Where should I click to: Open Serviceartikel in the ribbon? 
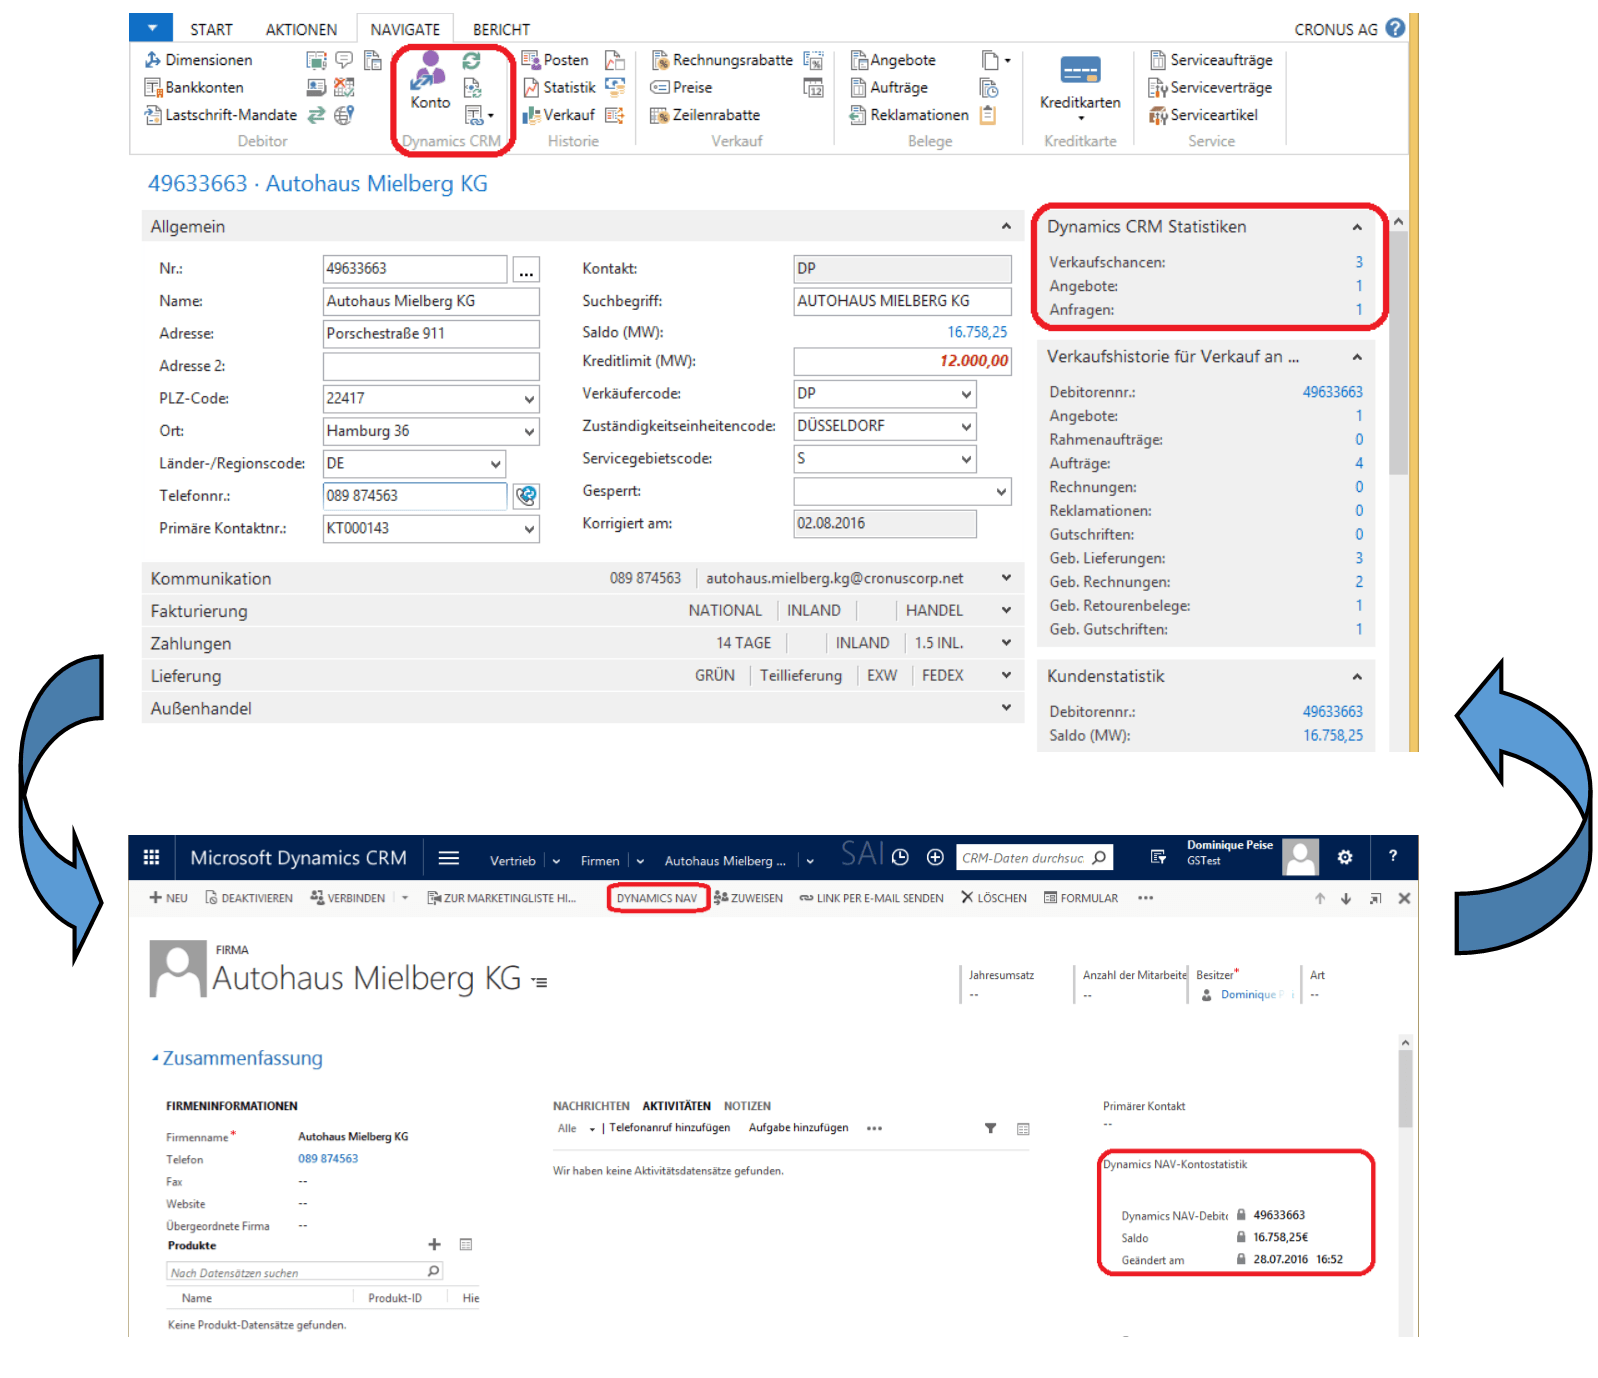(x=1203, y=115)
